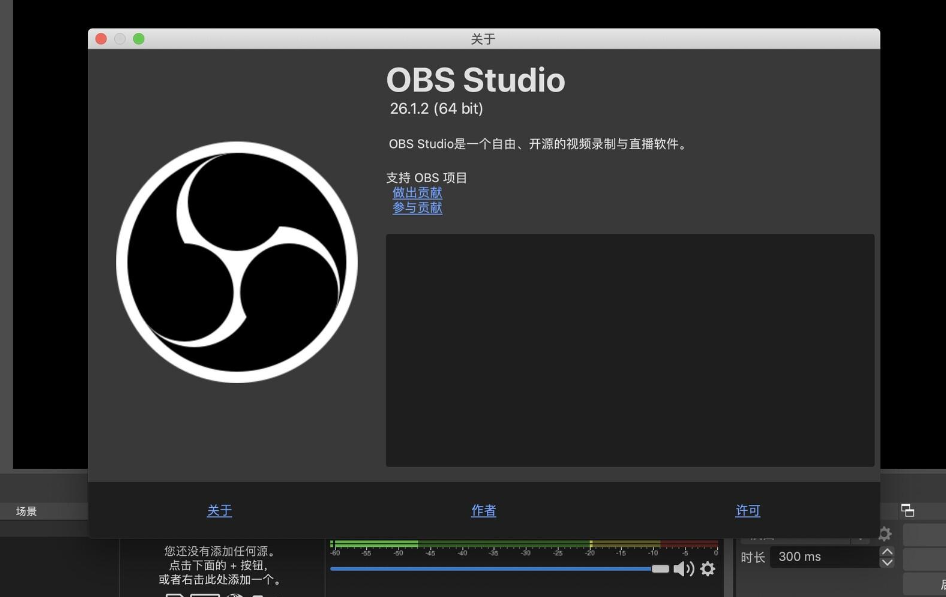Click the transition properties gear icon
Screen dimensions: 946x597
885,534
